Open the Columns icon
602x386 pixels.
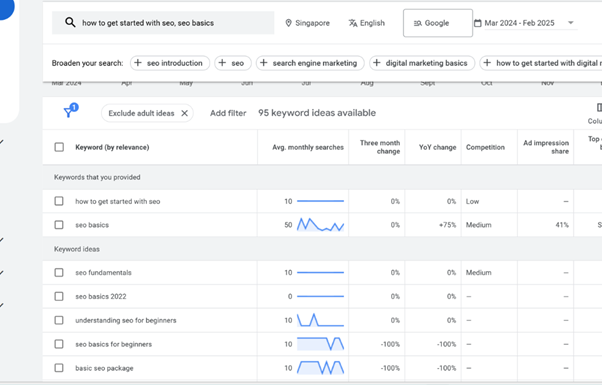click(599, 108)
